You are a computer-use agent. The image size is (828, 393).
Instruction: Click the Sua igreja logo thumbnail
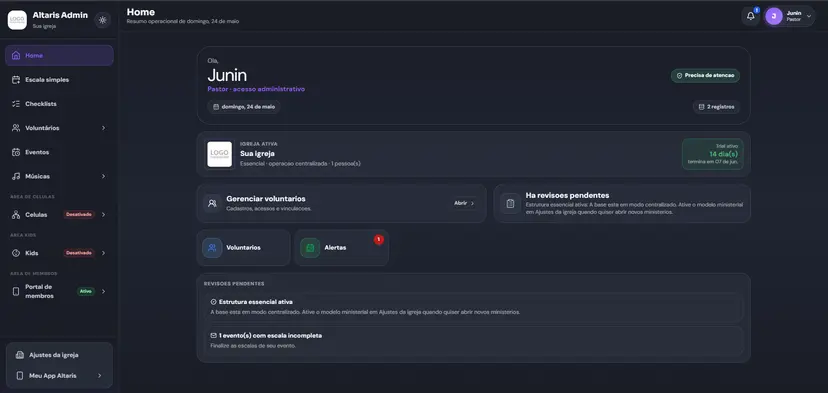coord(220,154)
